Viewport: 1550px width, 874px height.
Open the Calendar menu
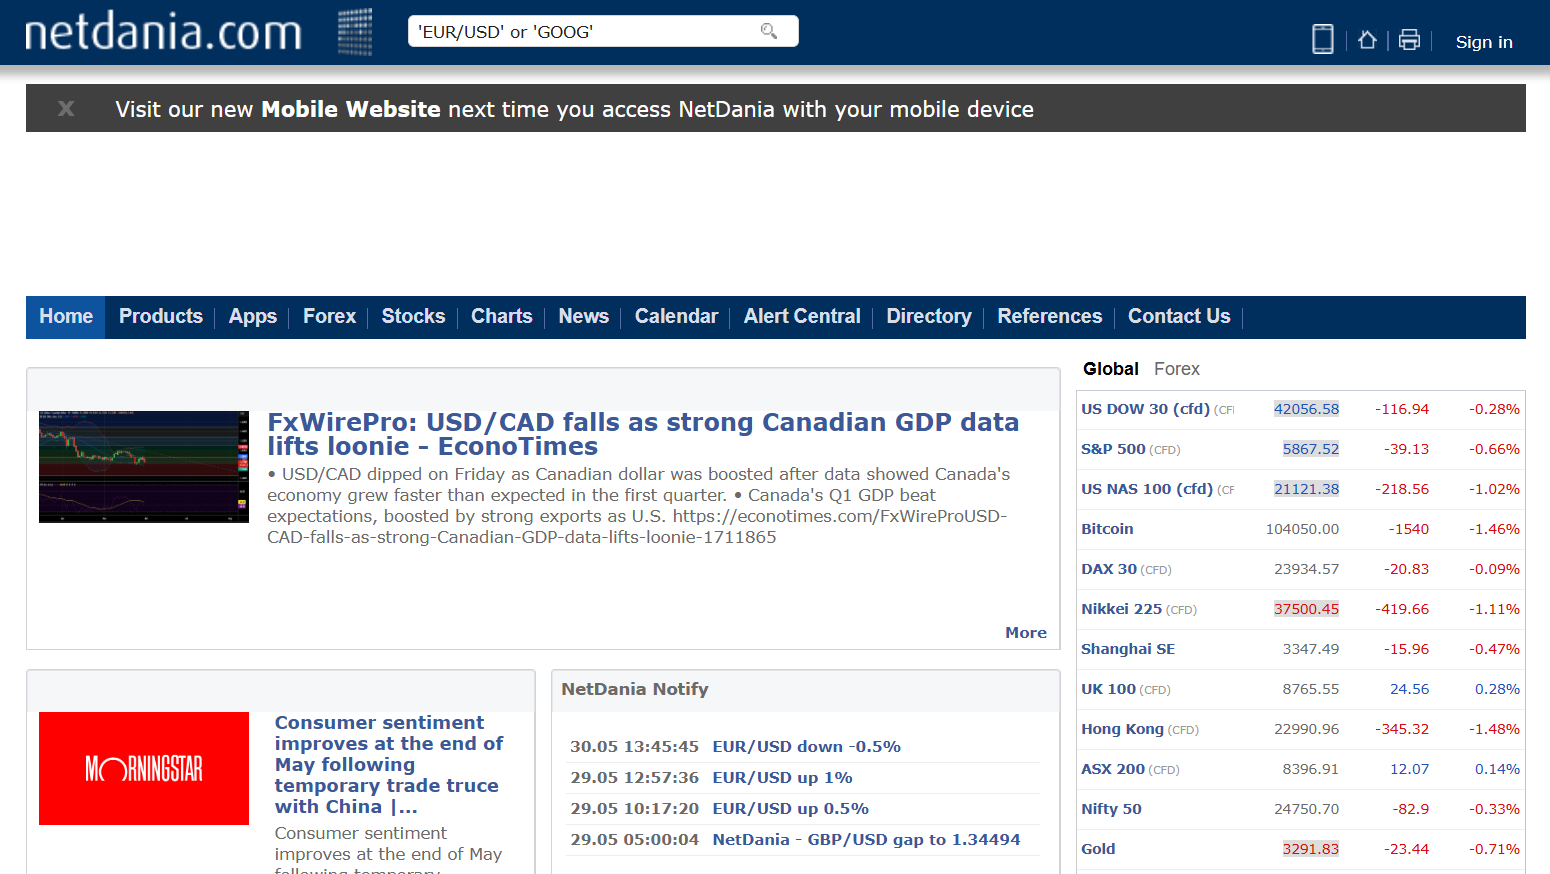pos(677,316)
